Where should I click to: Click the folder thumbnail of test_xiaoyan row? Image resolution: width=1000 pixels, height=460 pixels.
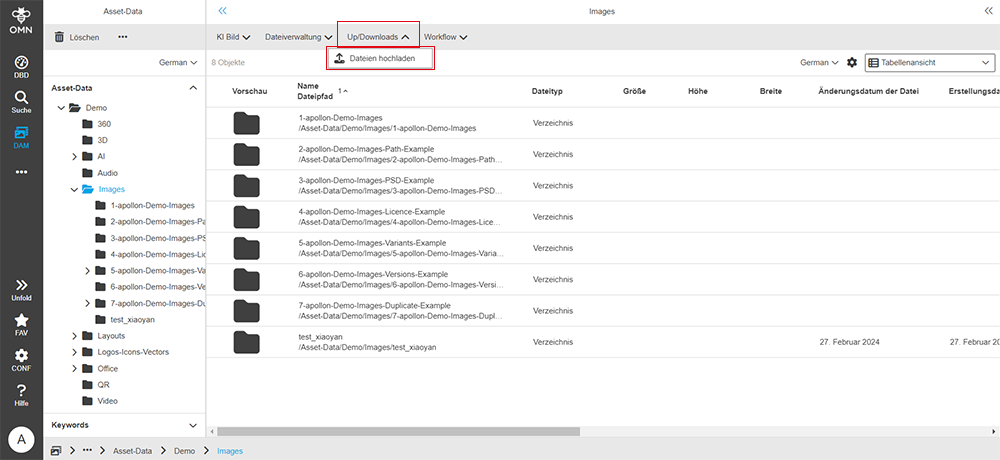pos(246,342)
